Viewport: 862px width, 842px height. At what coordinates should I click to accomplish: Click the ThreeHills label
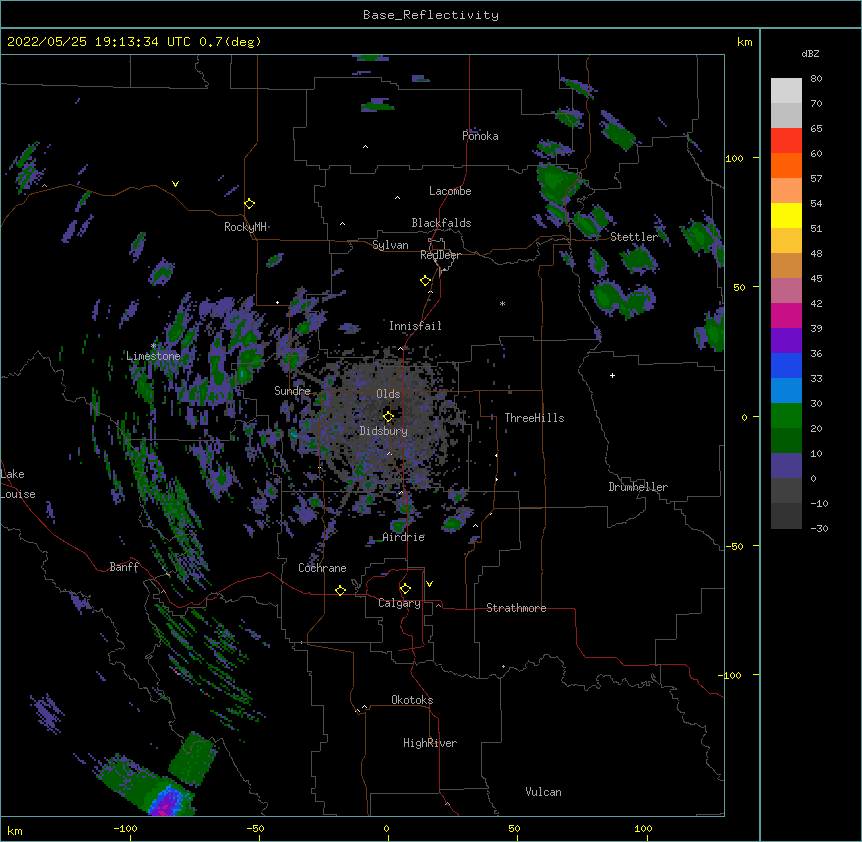click(x=534, y=418)
